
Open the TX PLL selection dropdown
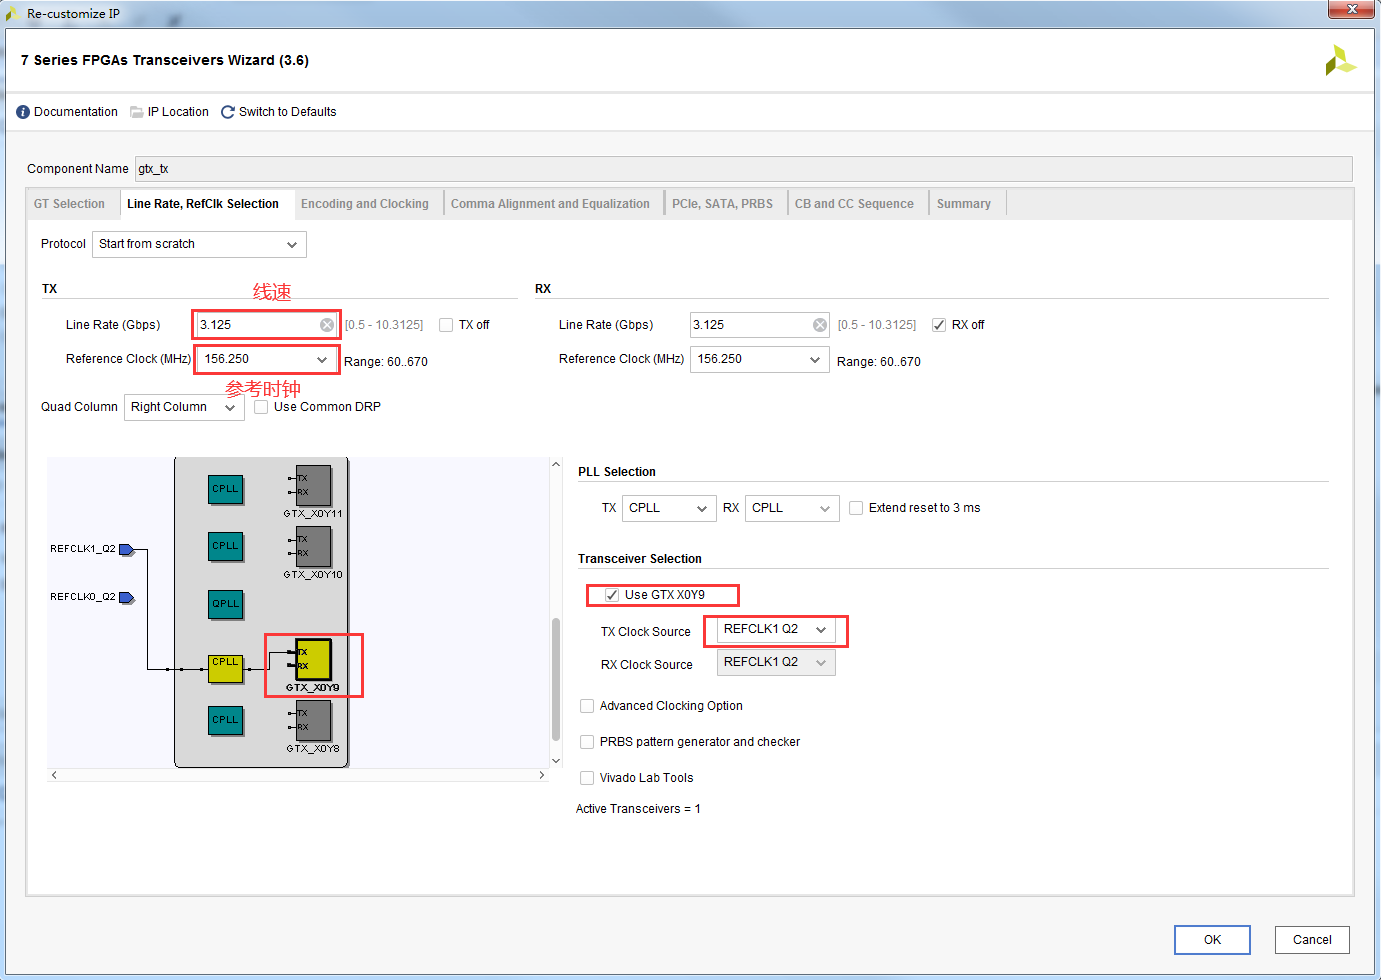(x=669, y=508)
